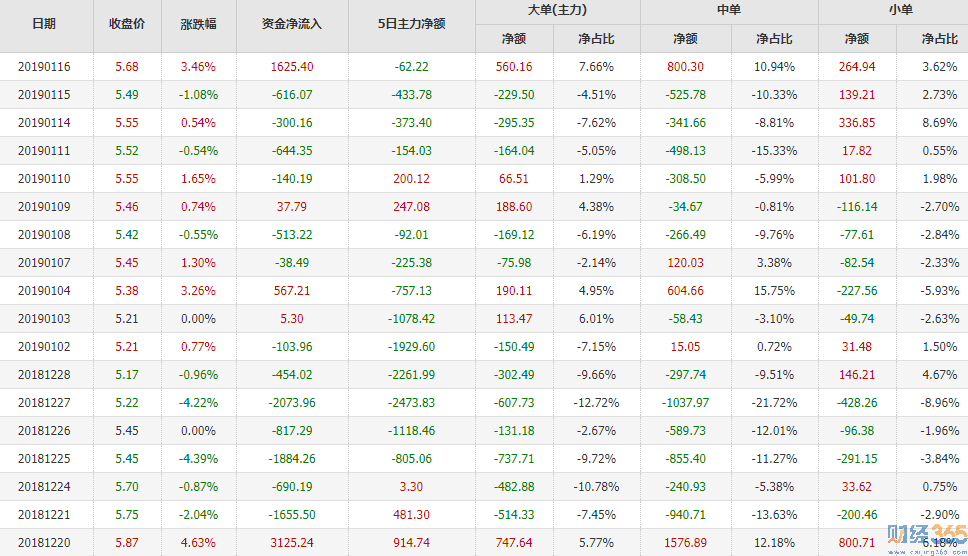Screen dimensions: 968x556
Task: Click the 大单(主力) group header
Action: [557, 10]
